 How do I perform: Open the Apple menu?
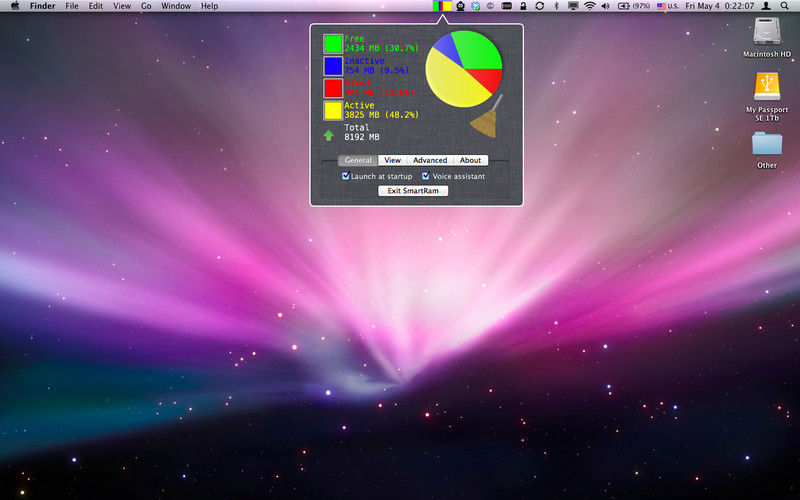[x=15, y=6]
